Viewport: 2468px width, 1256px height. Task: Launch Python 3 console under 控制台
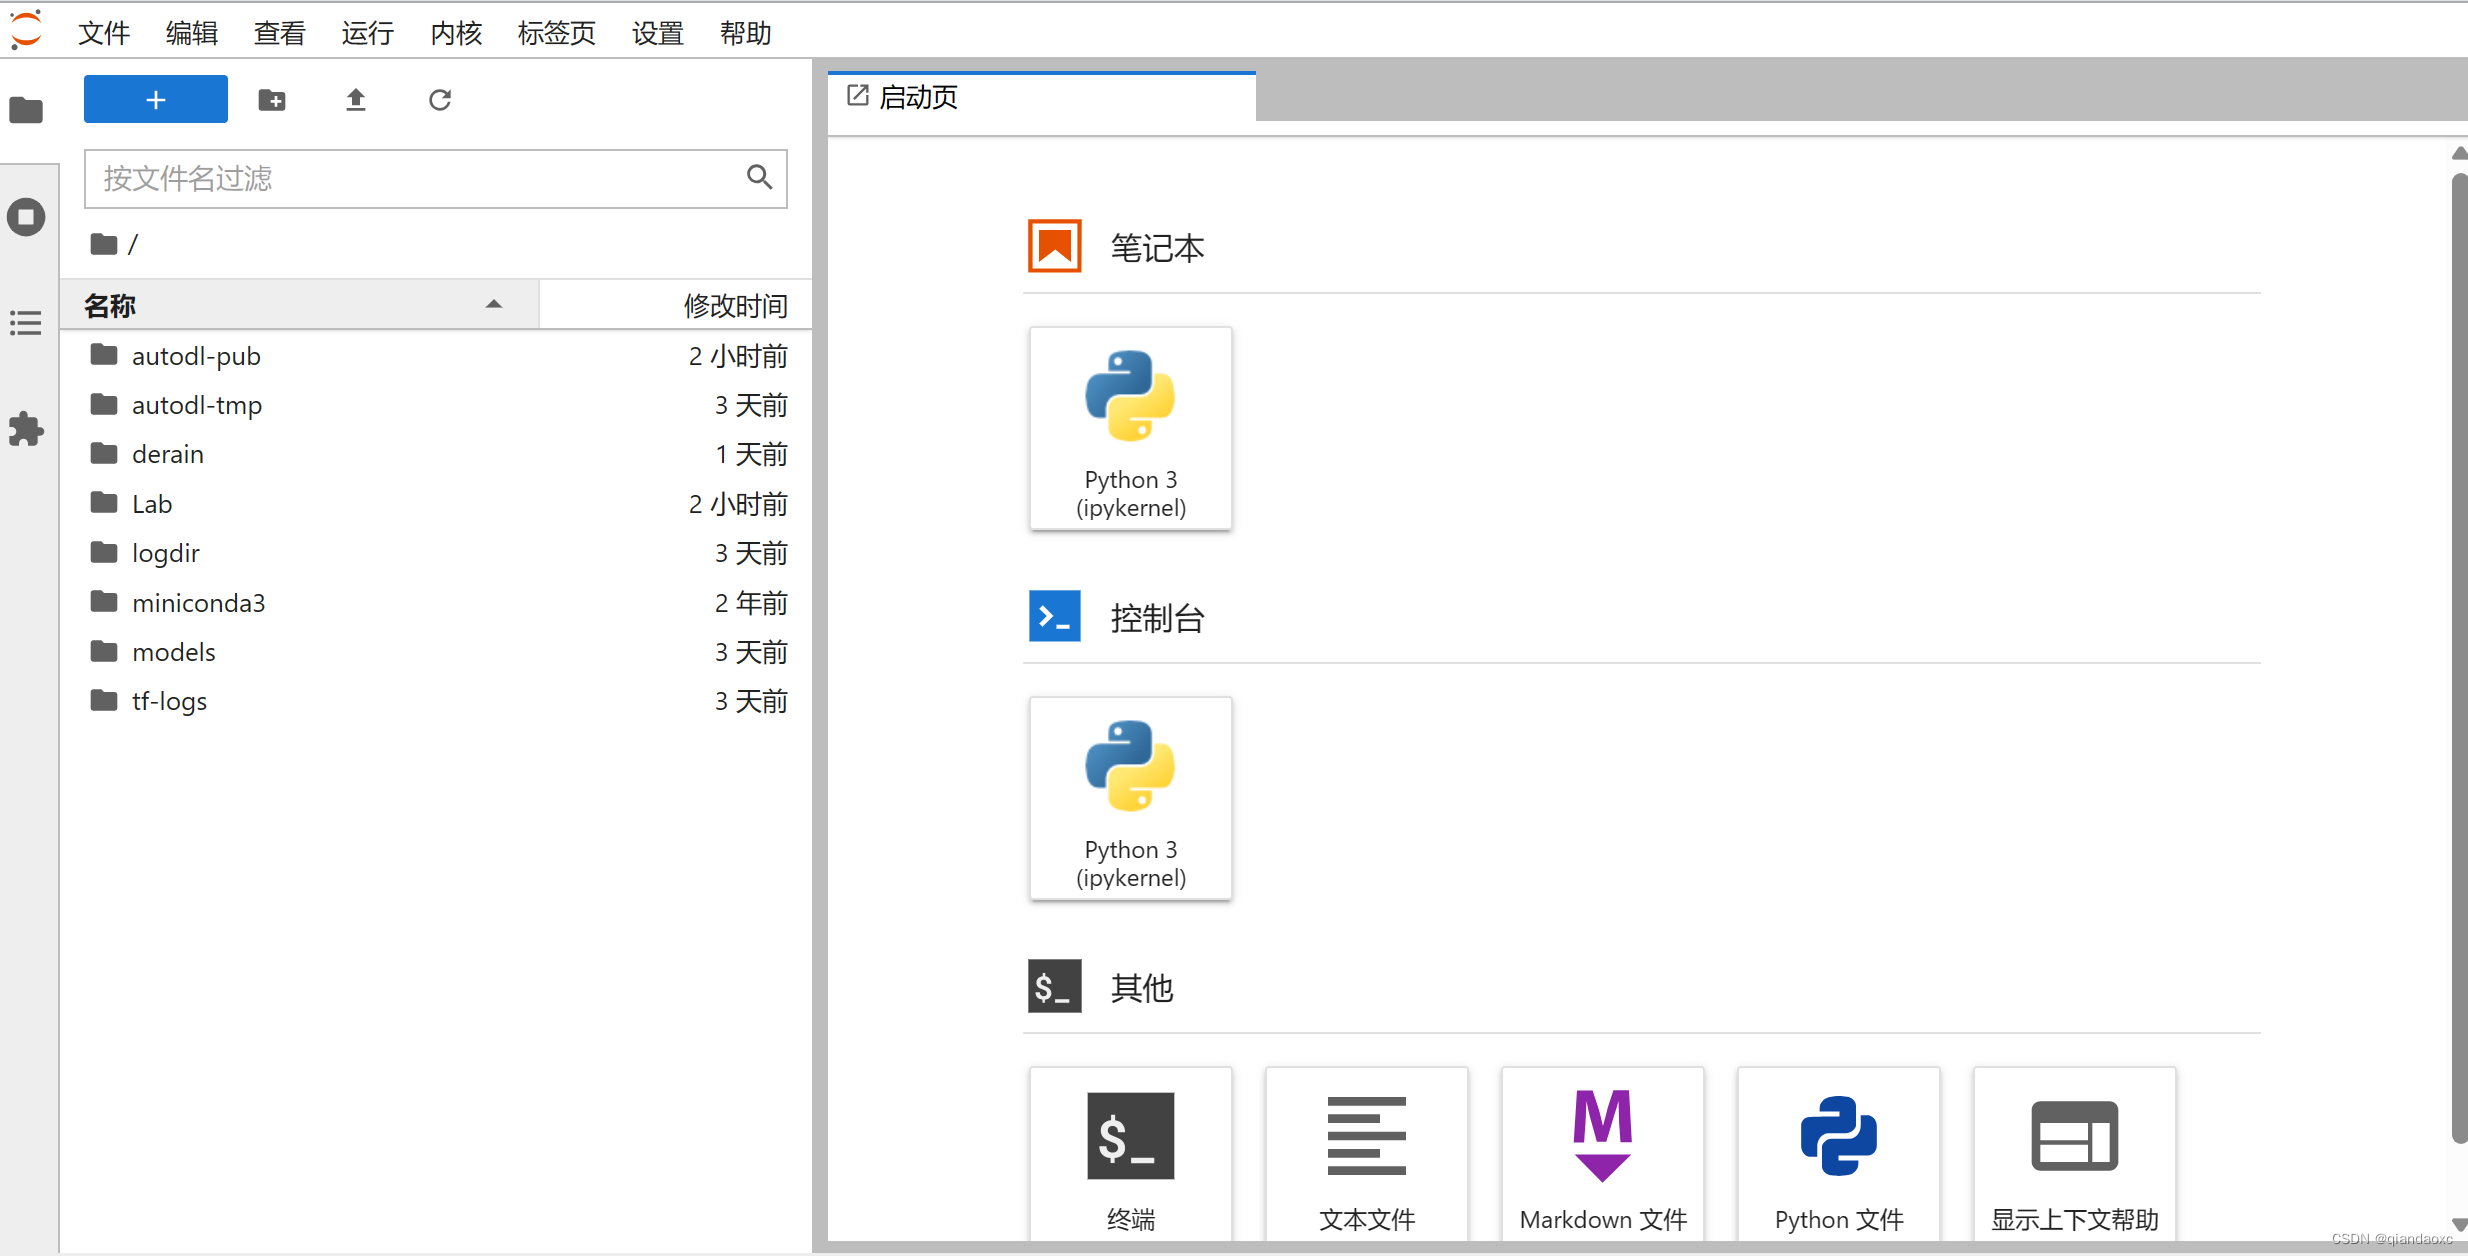(x=1131, y=798)
